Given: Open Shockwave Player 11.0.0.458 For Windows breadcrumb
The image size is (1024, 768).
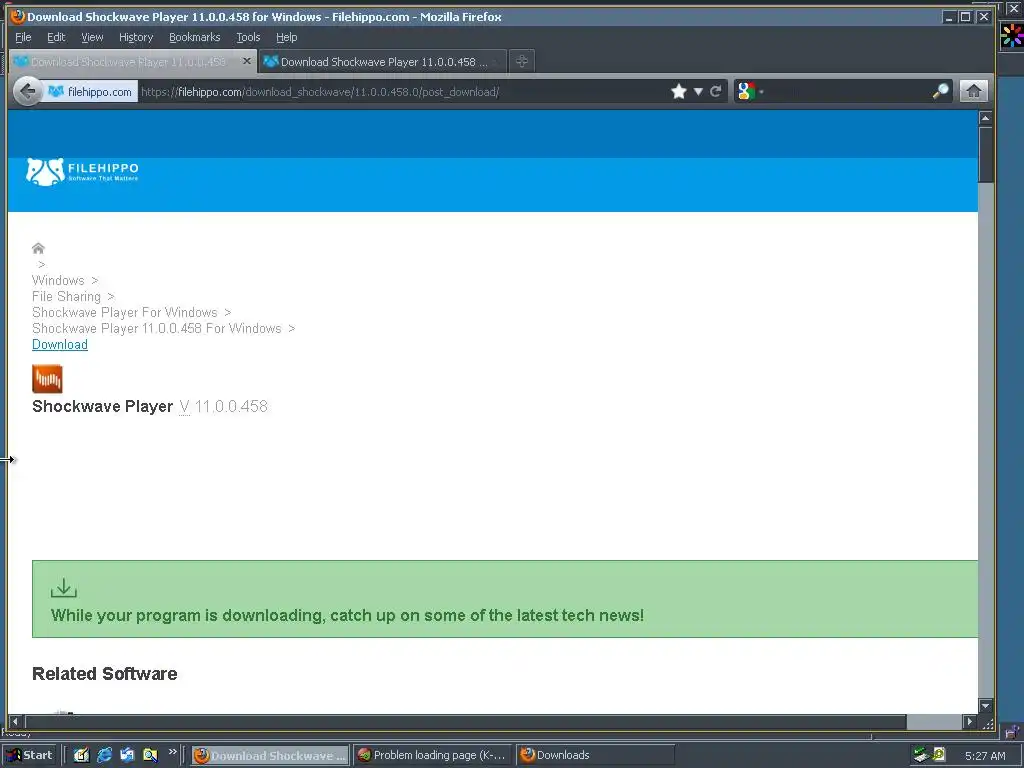Looking at the screenshot, I should pos(157,328).
